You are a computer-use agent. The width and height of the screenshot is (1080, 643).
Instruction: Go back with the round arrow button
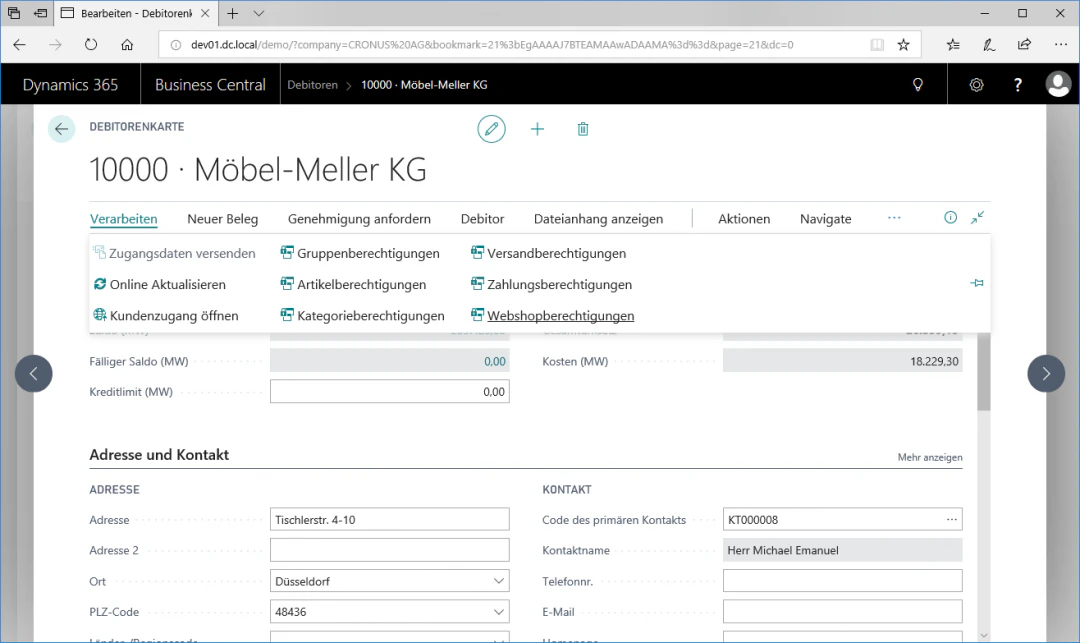(61, 129)
